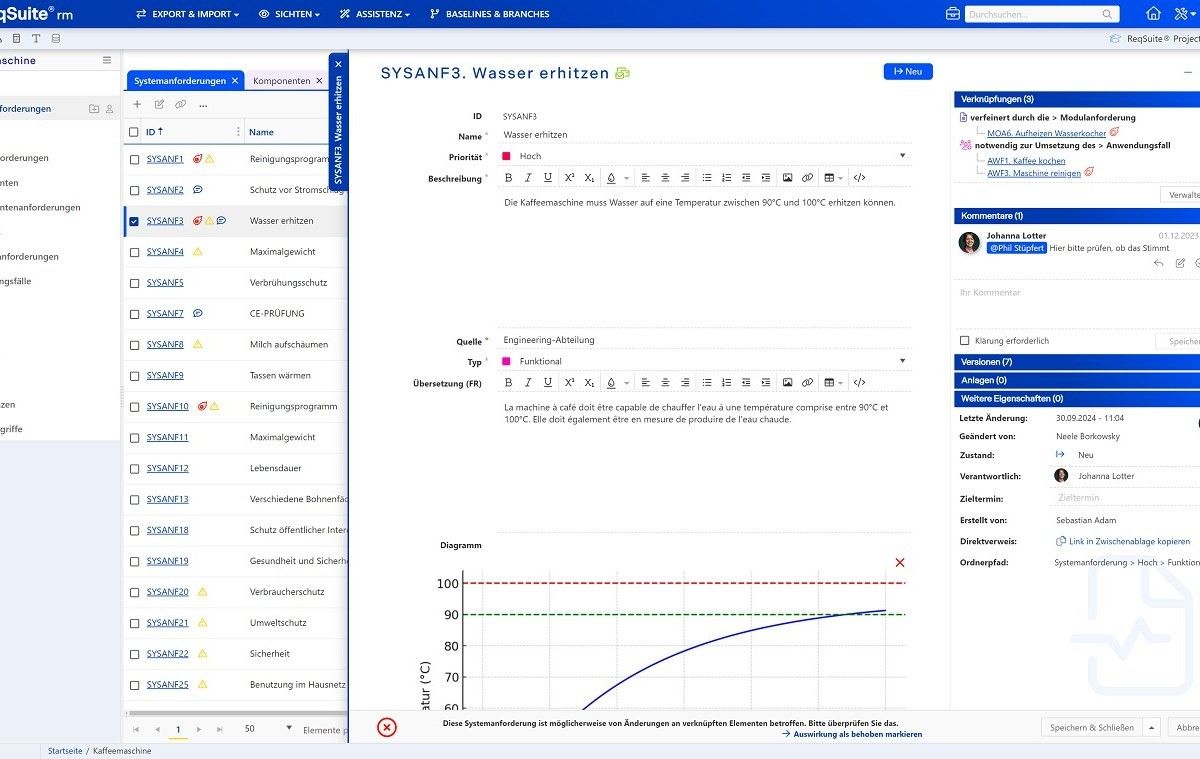1200x759 pixels.
Task: Open the Export & Import menu
Action: click(188, 14)
